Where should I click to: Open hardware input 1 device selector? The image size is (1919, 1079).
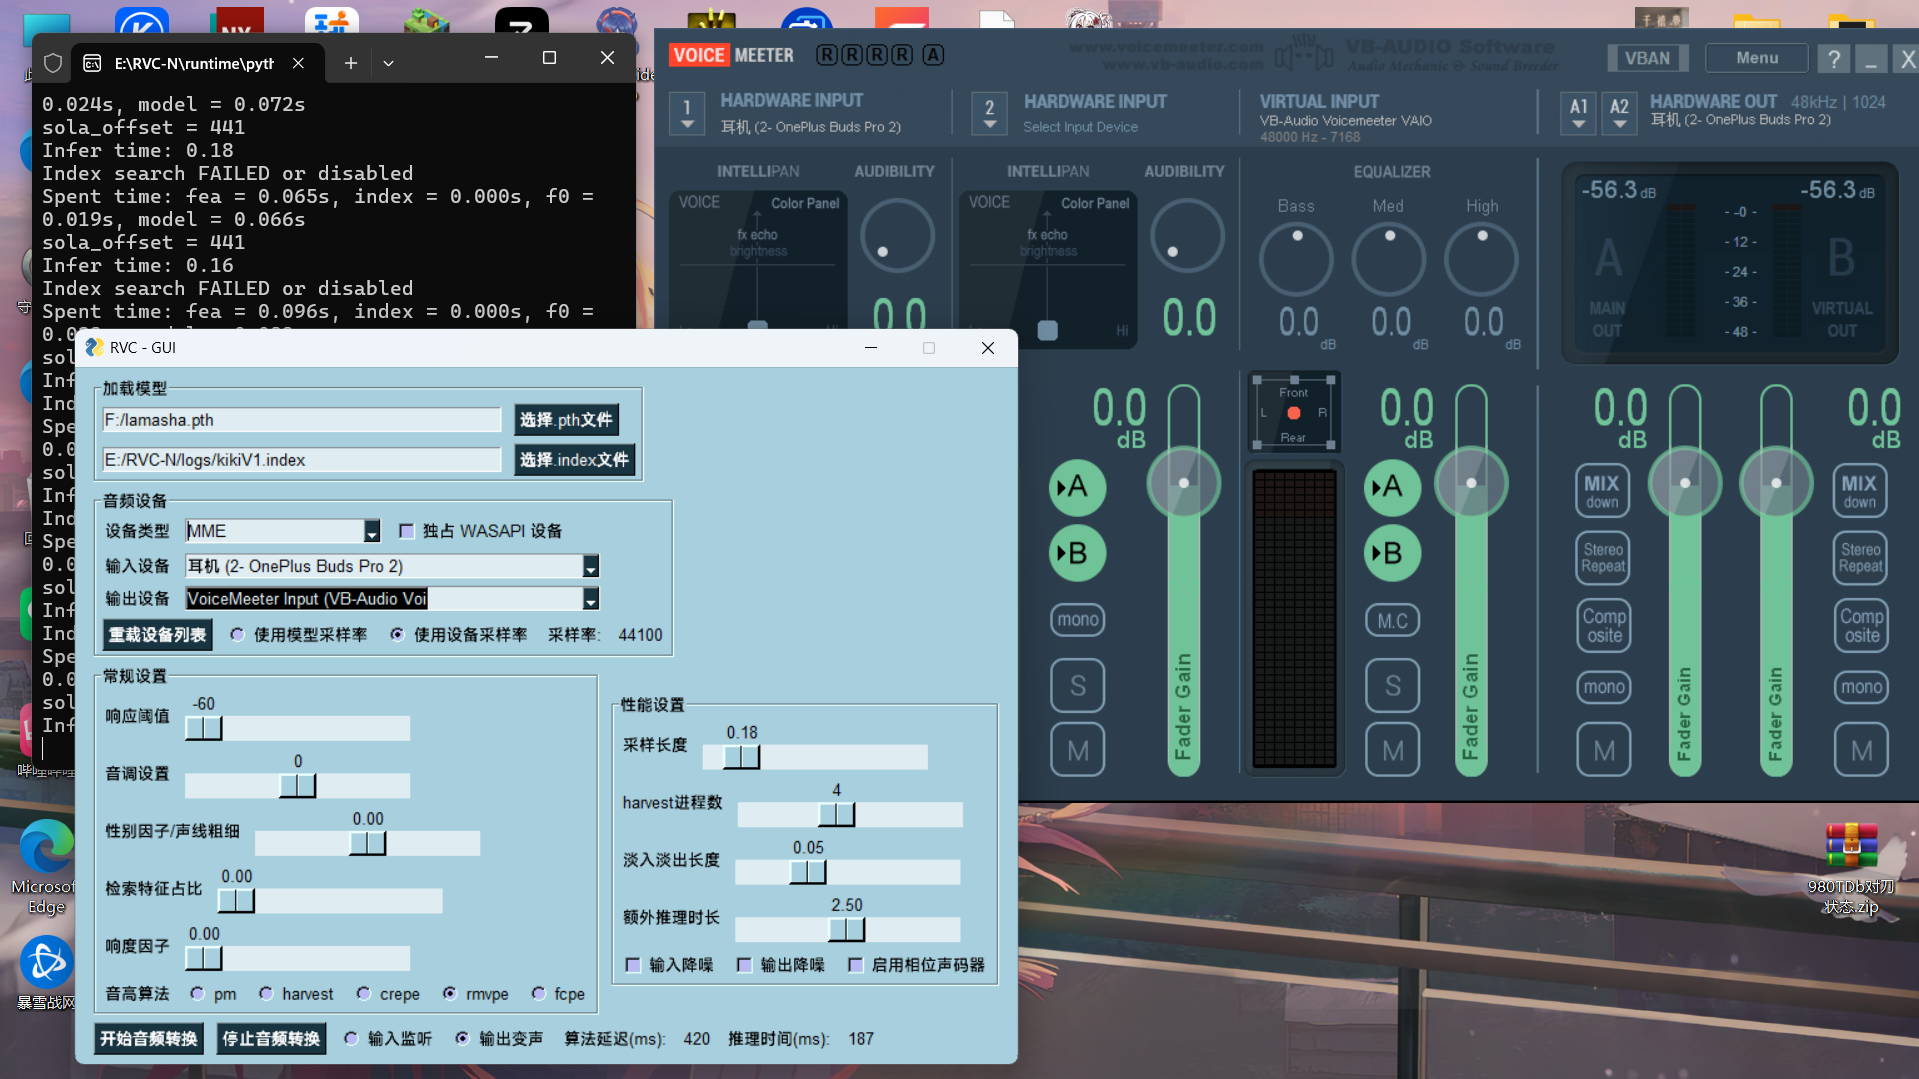(x=687, y=113)
